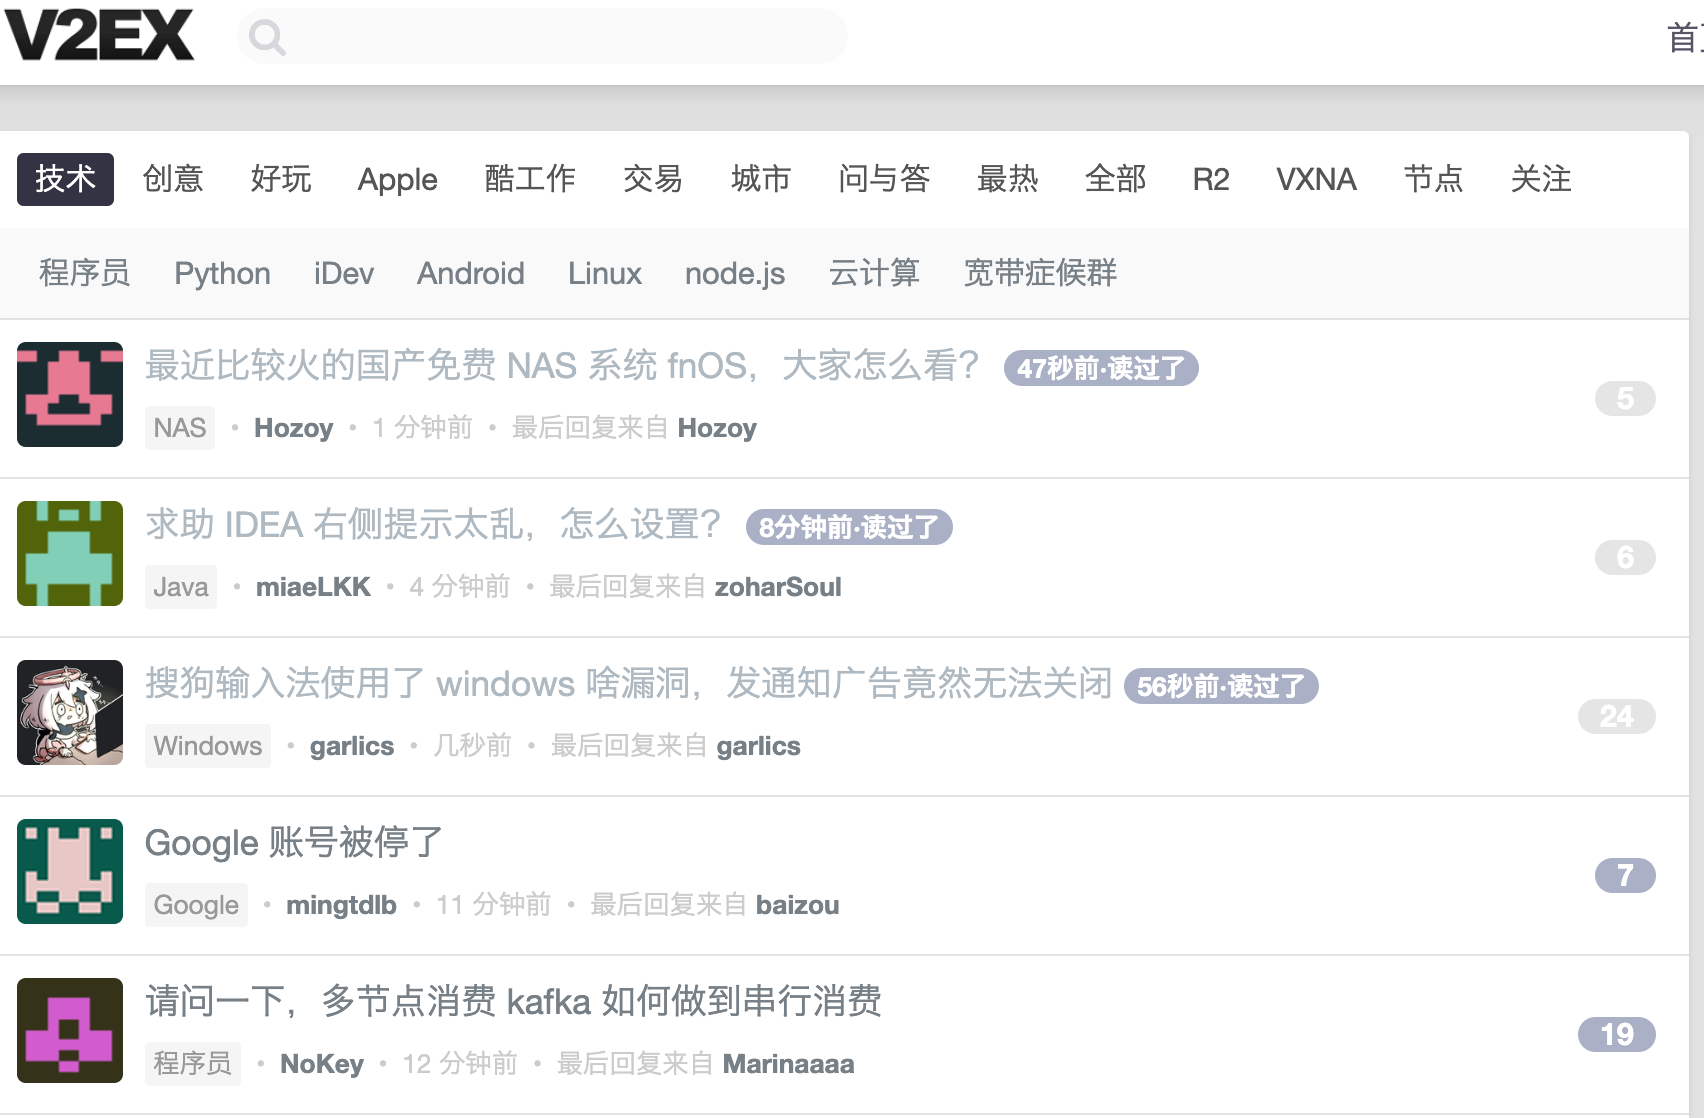
Task: Open the 交易 tab
Action: (x=653, y=179)
